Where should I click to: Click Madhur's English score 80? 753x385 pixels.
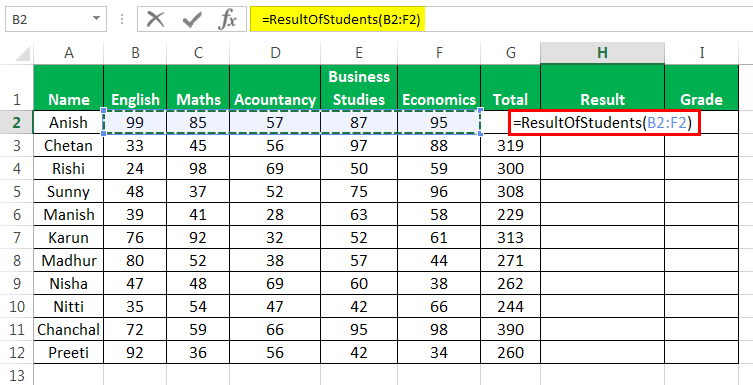[135, 261]
